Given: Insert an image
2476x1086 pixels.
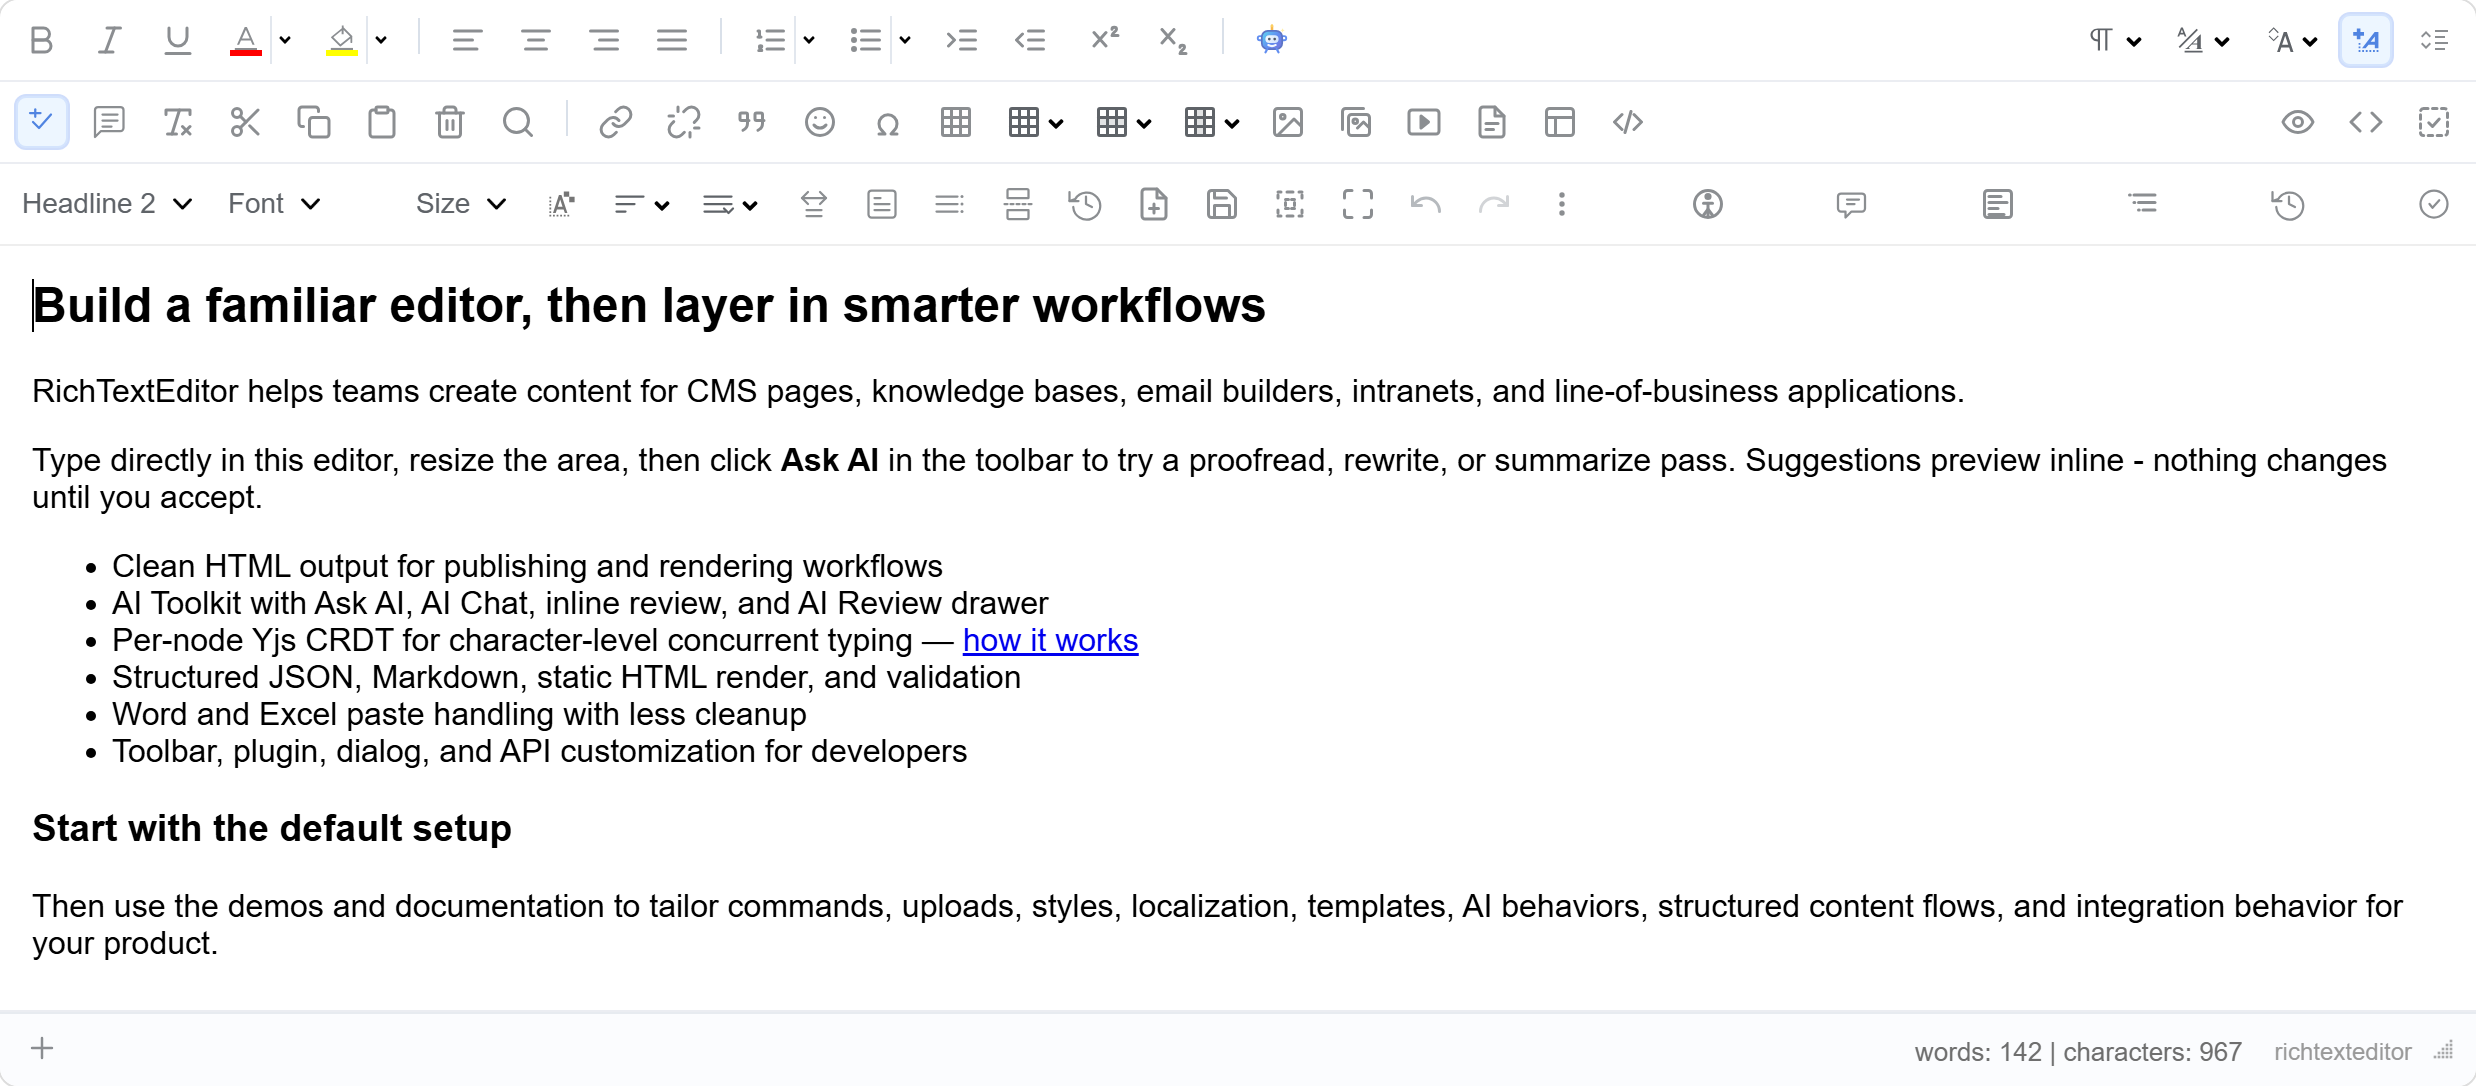Looking at the screenshot, I should [x=1287, y=122].
